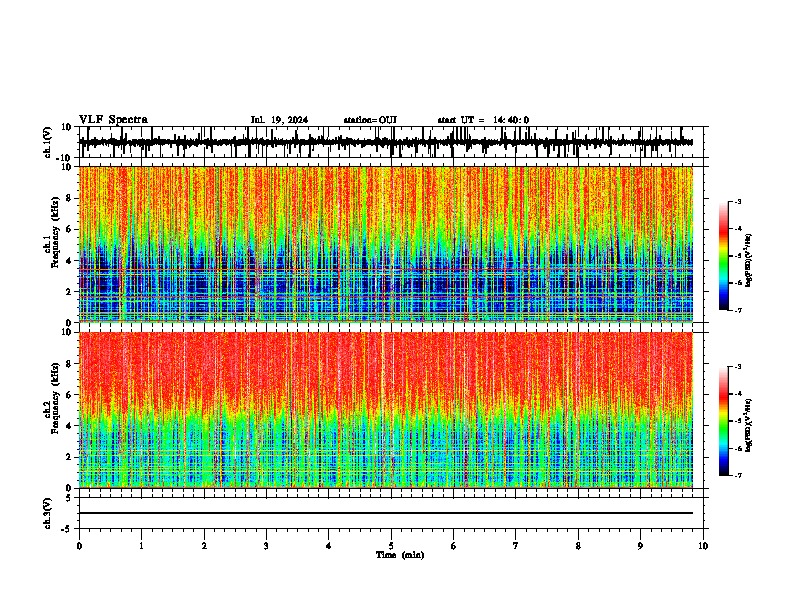Click the "ch.1(V)" axis label
This screenshot has width=792, height=612.
(x=48, y=142)
